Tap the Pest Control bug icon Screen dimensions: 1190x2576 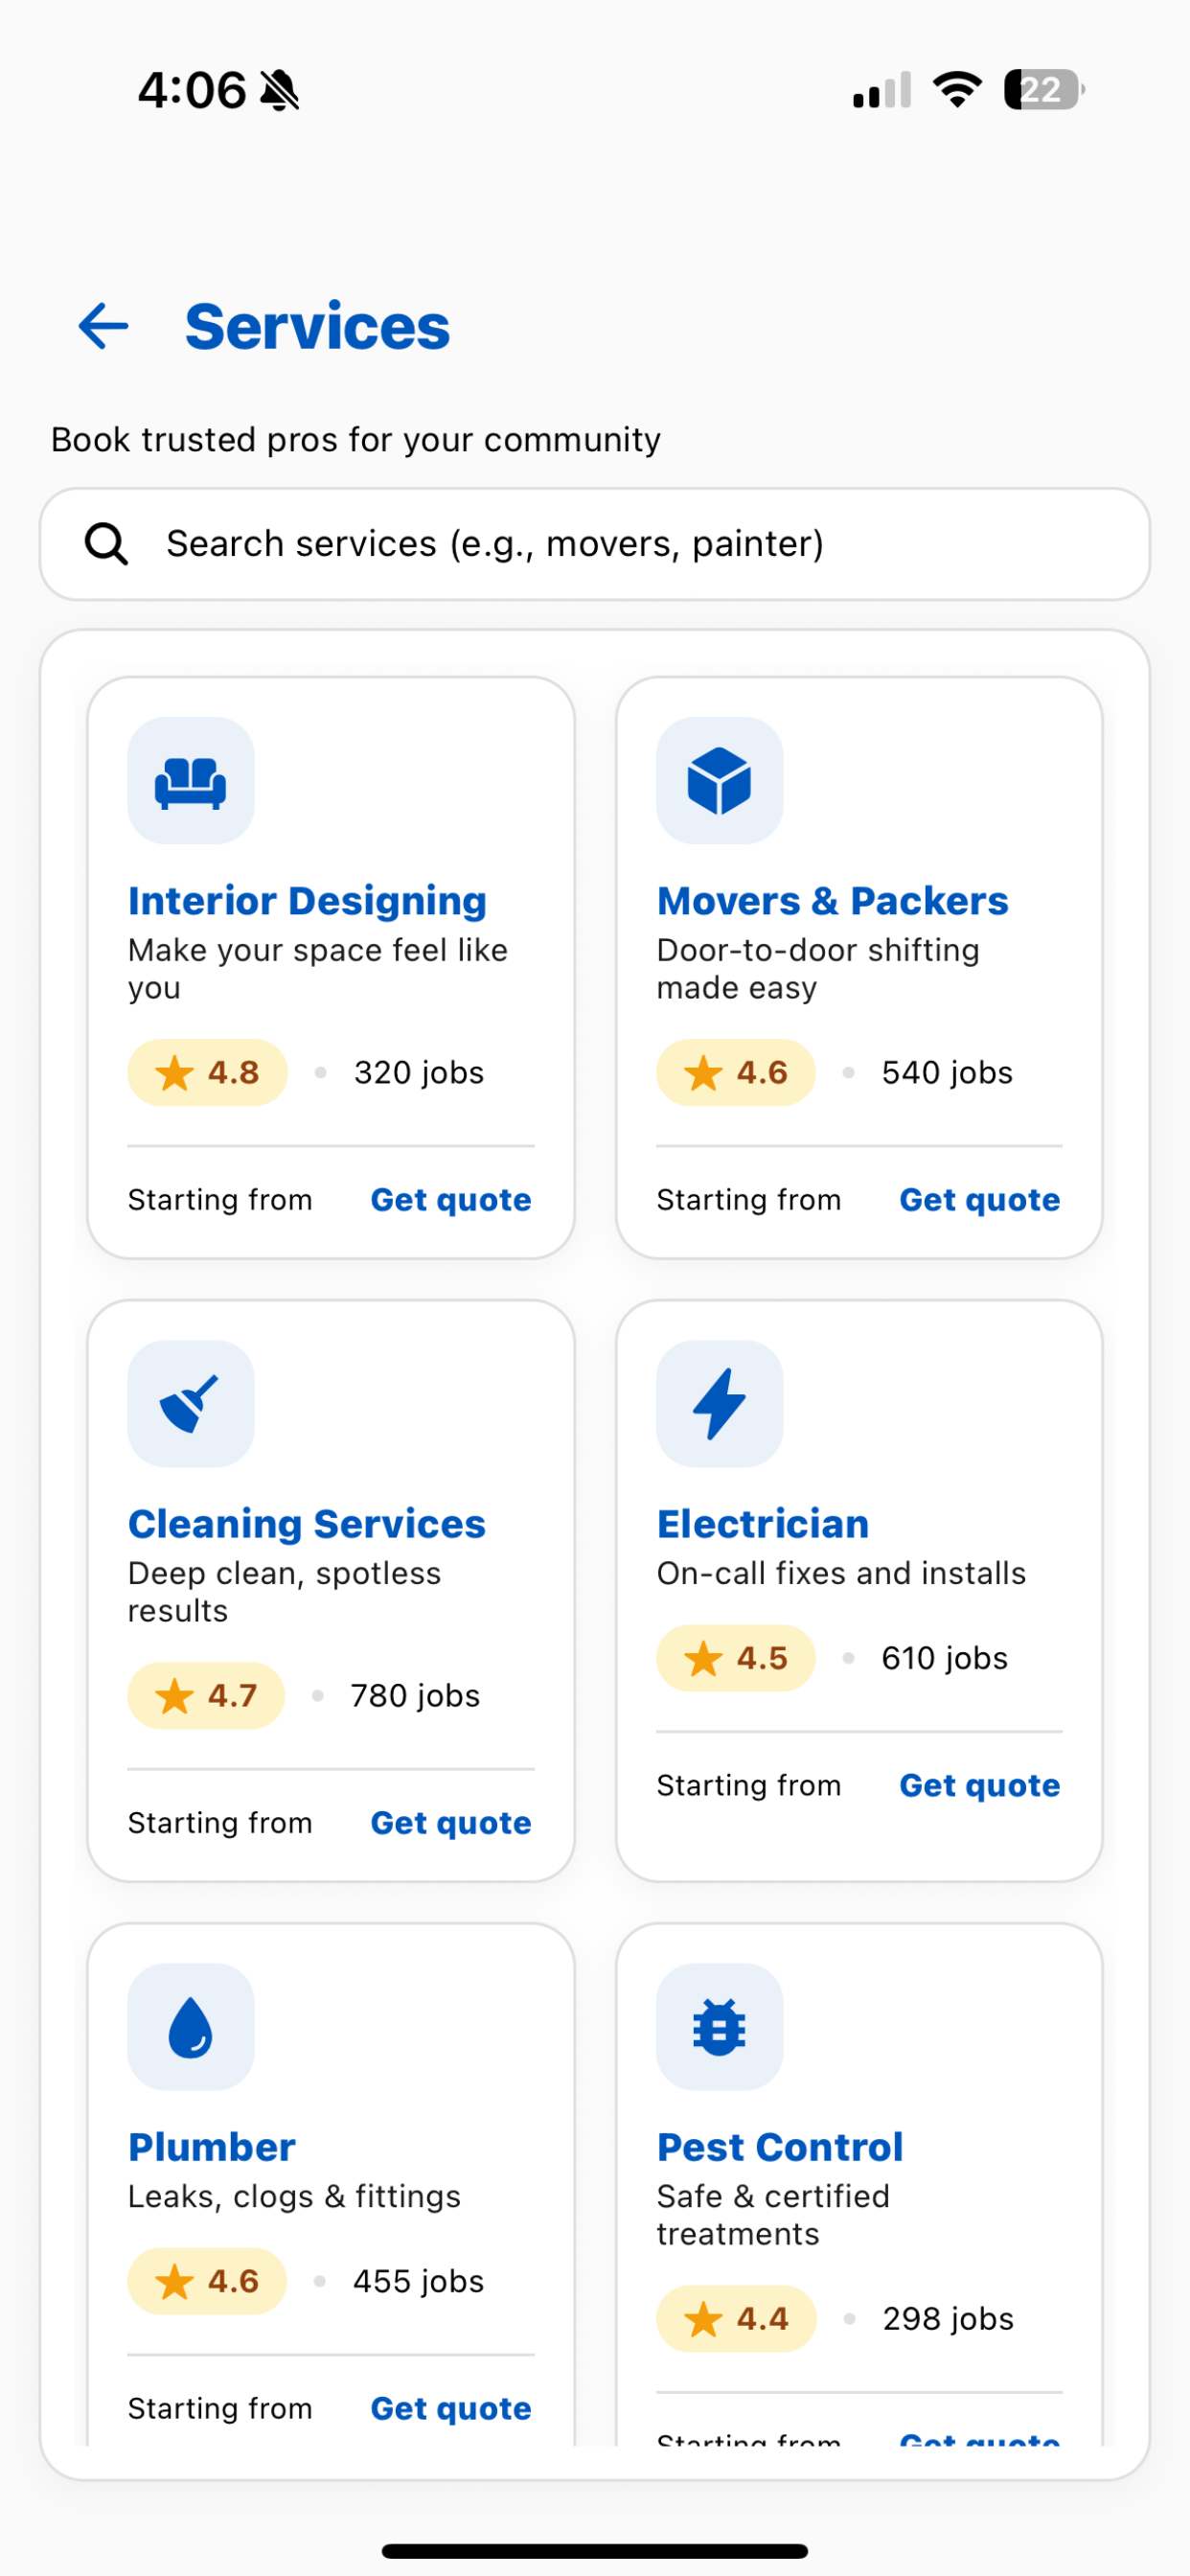click(x=719, y=2027)
